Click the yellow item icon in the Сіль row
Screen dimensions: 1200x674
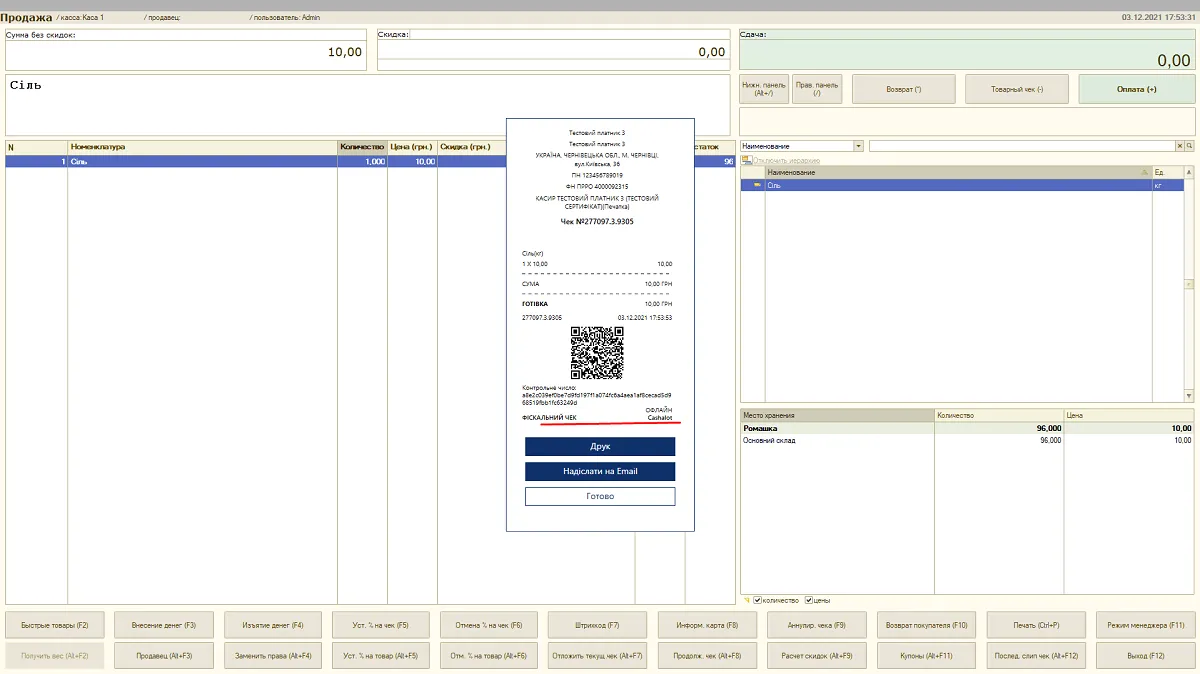757,185
